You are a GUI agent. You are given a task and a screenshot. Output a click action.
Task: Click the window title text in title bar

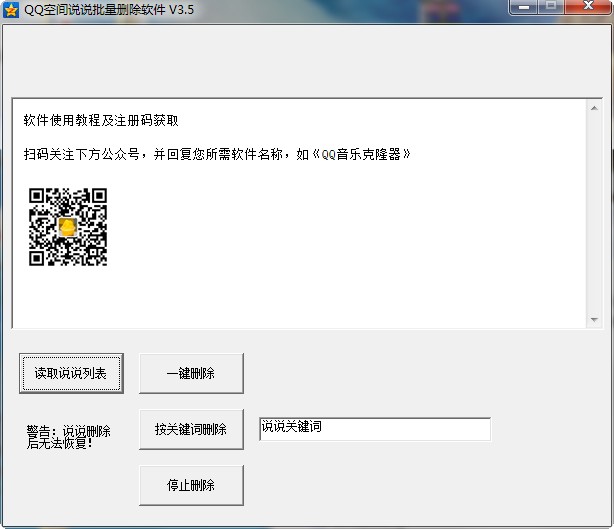110,11
